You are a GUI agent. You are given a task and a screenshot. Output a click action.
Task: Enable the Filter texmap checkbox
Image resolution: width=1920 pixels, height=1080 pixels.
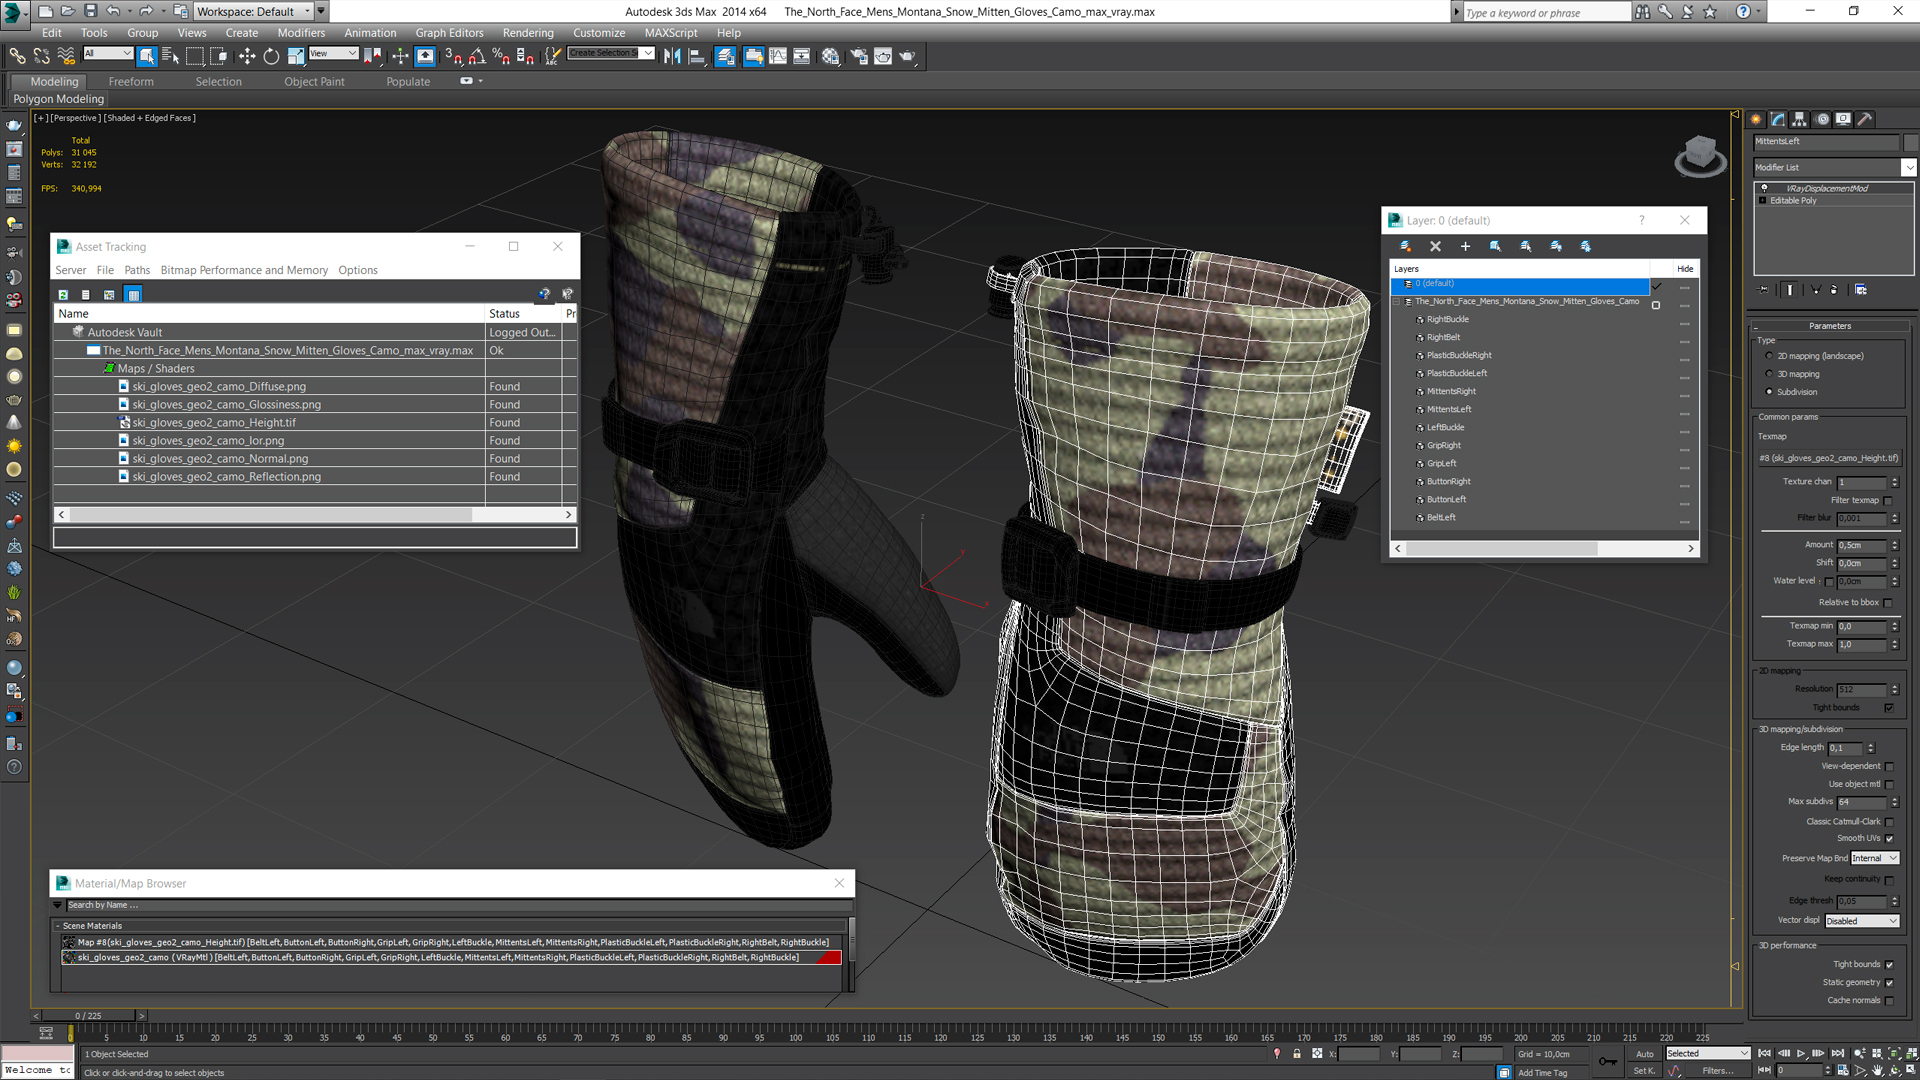click(x=1888, y=501)
